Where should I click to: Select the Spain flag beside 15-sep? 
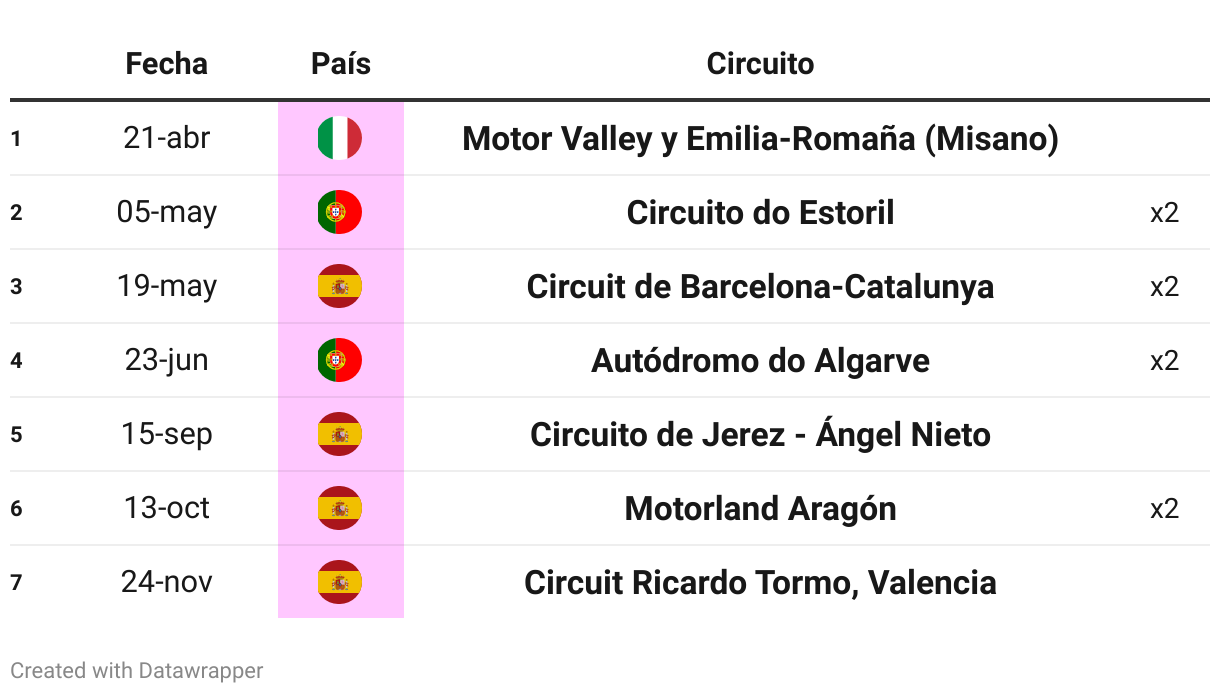click(x=340, y=434)
